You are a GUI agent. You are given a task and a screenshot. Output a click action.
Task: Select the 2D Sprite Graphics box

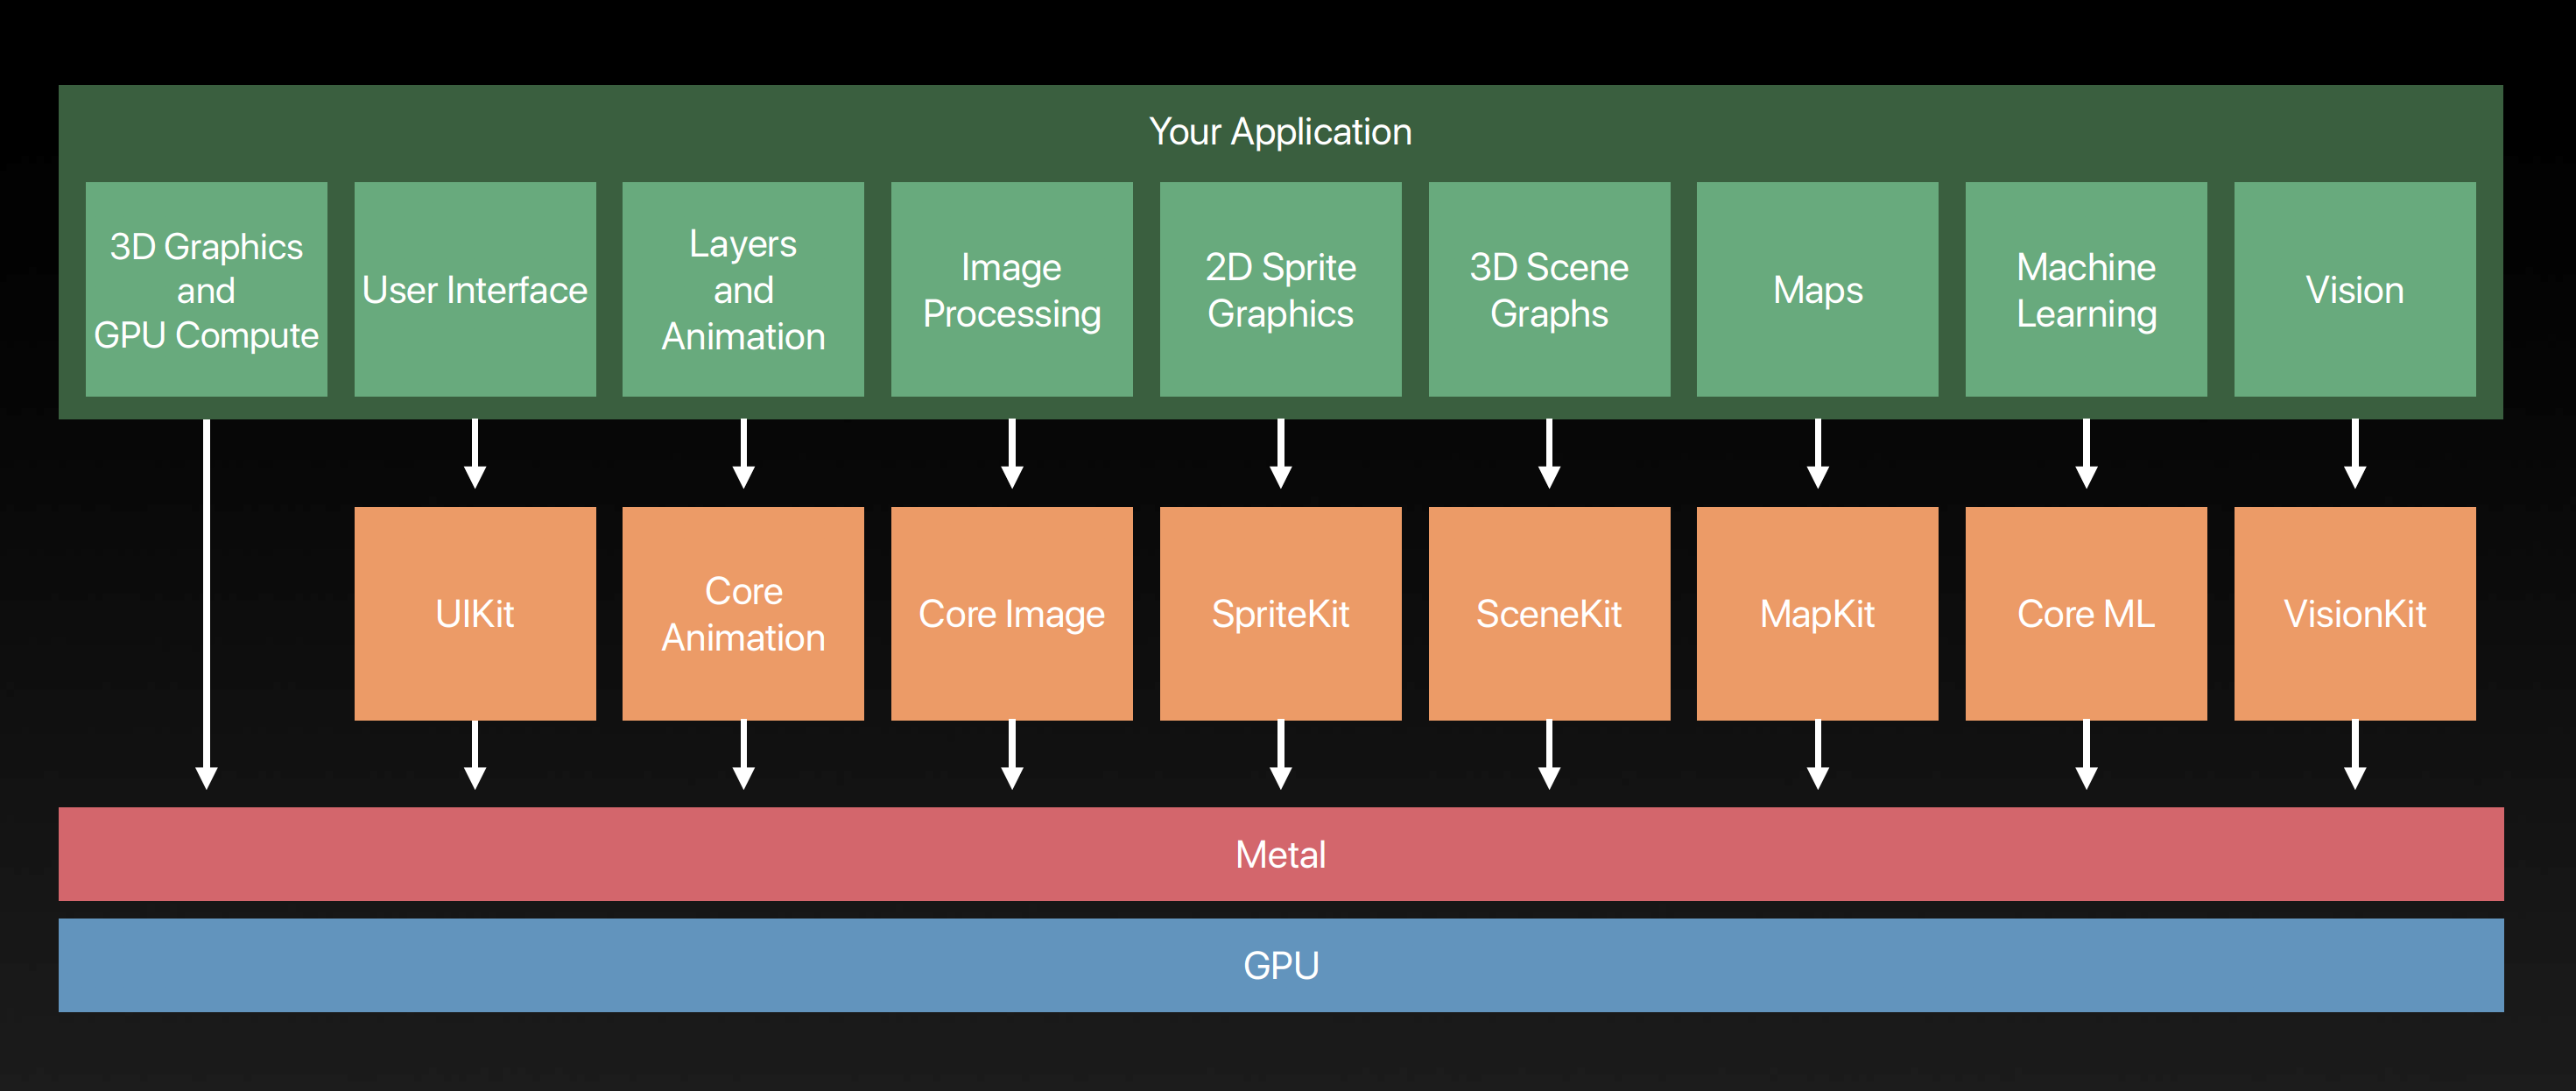[x=1280, y=290]
